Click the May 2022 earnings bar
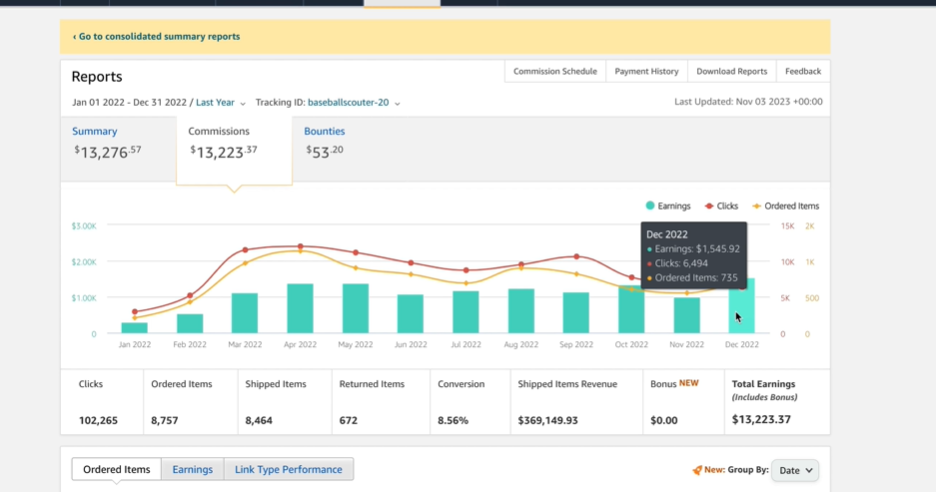This screenshot has width=936, height=492. point(355,308)
